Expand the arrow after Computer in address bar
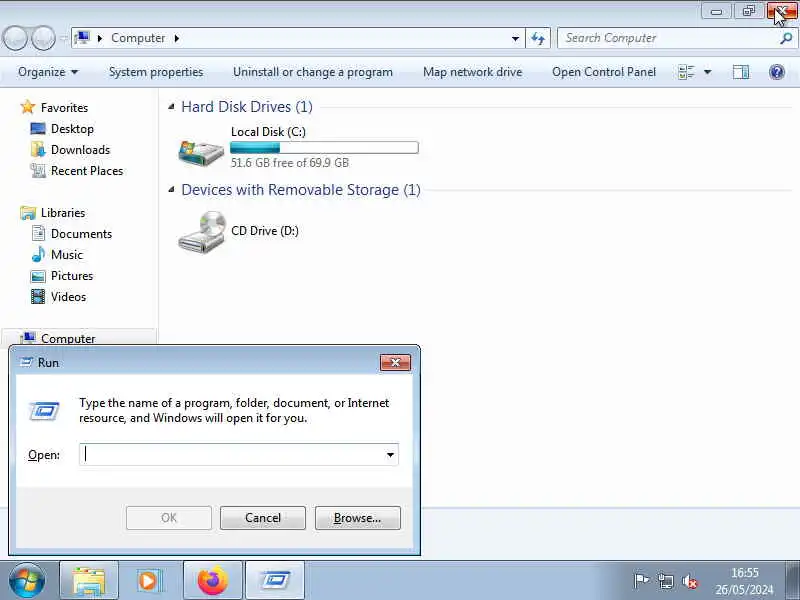800x600 pixels. click(177, 38)
